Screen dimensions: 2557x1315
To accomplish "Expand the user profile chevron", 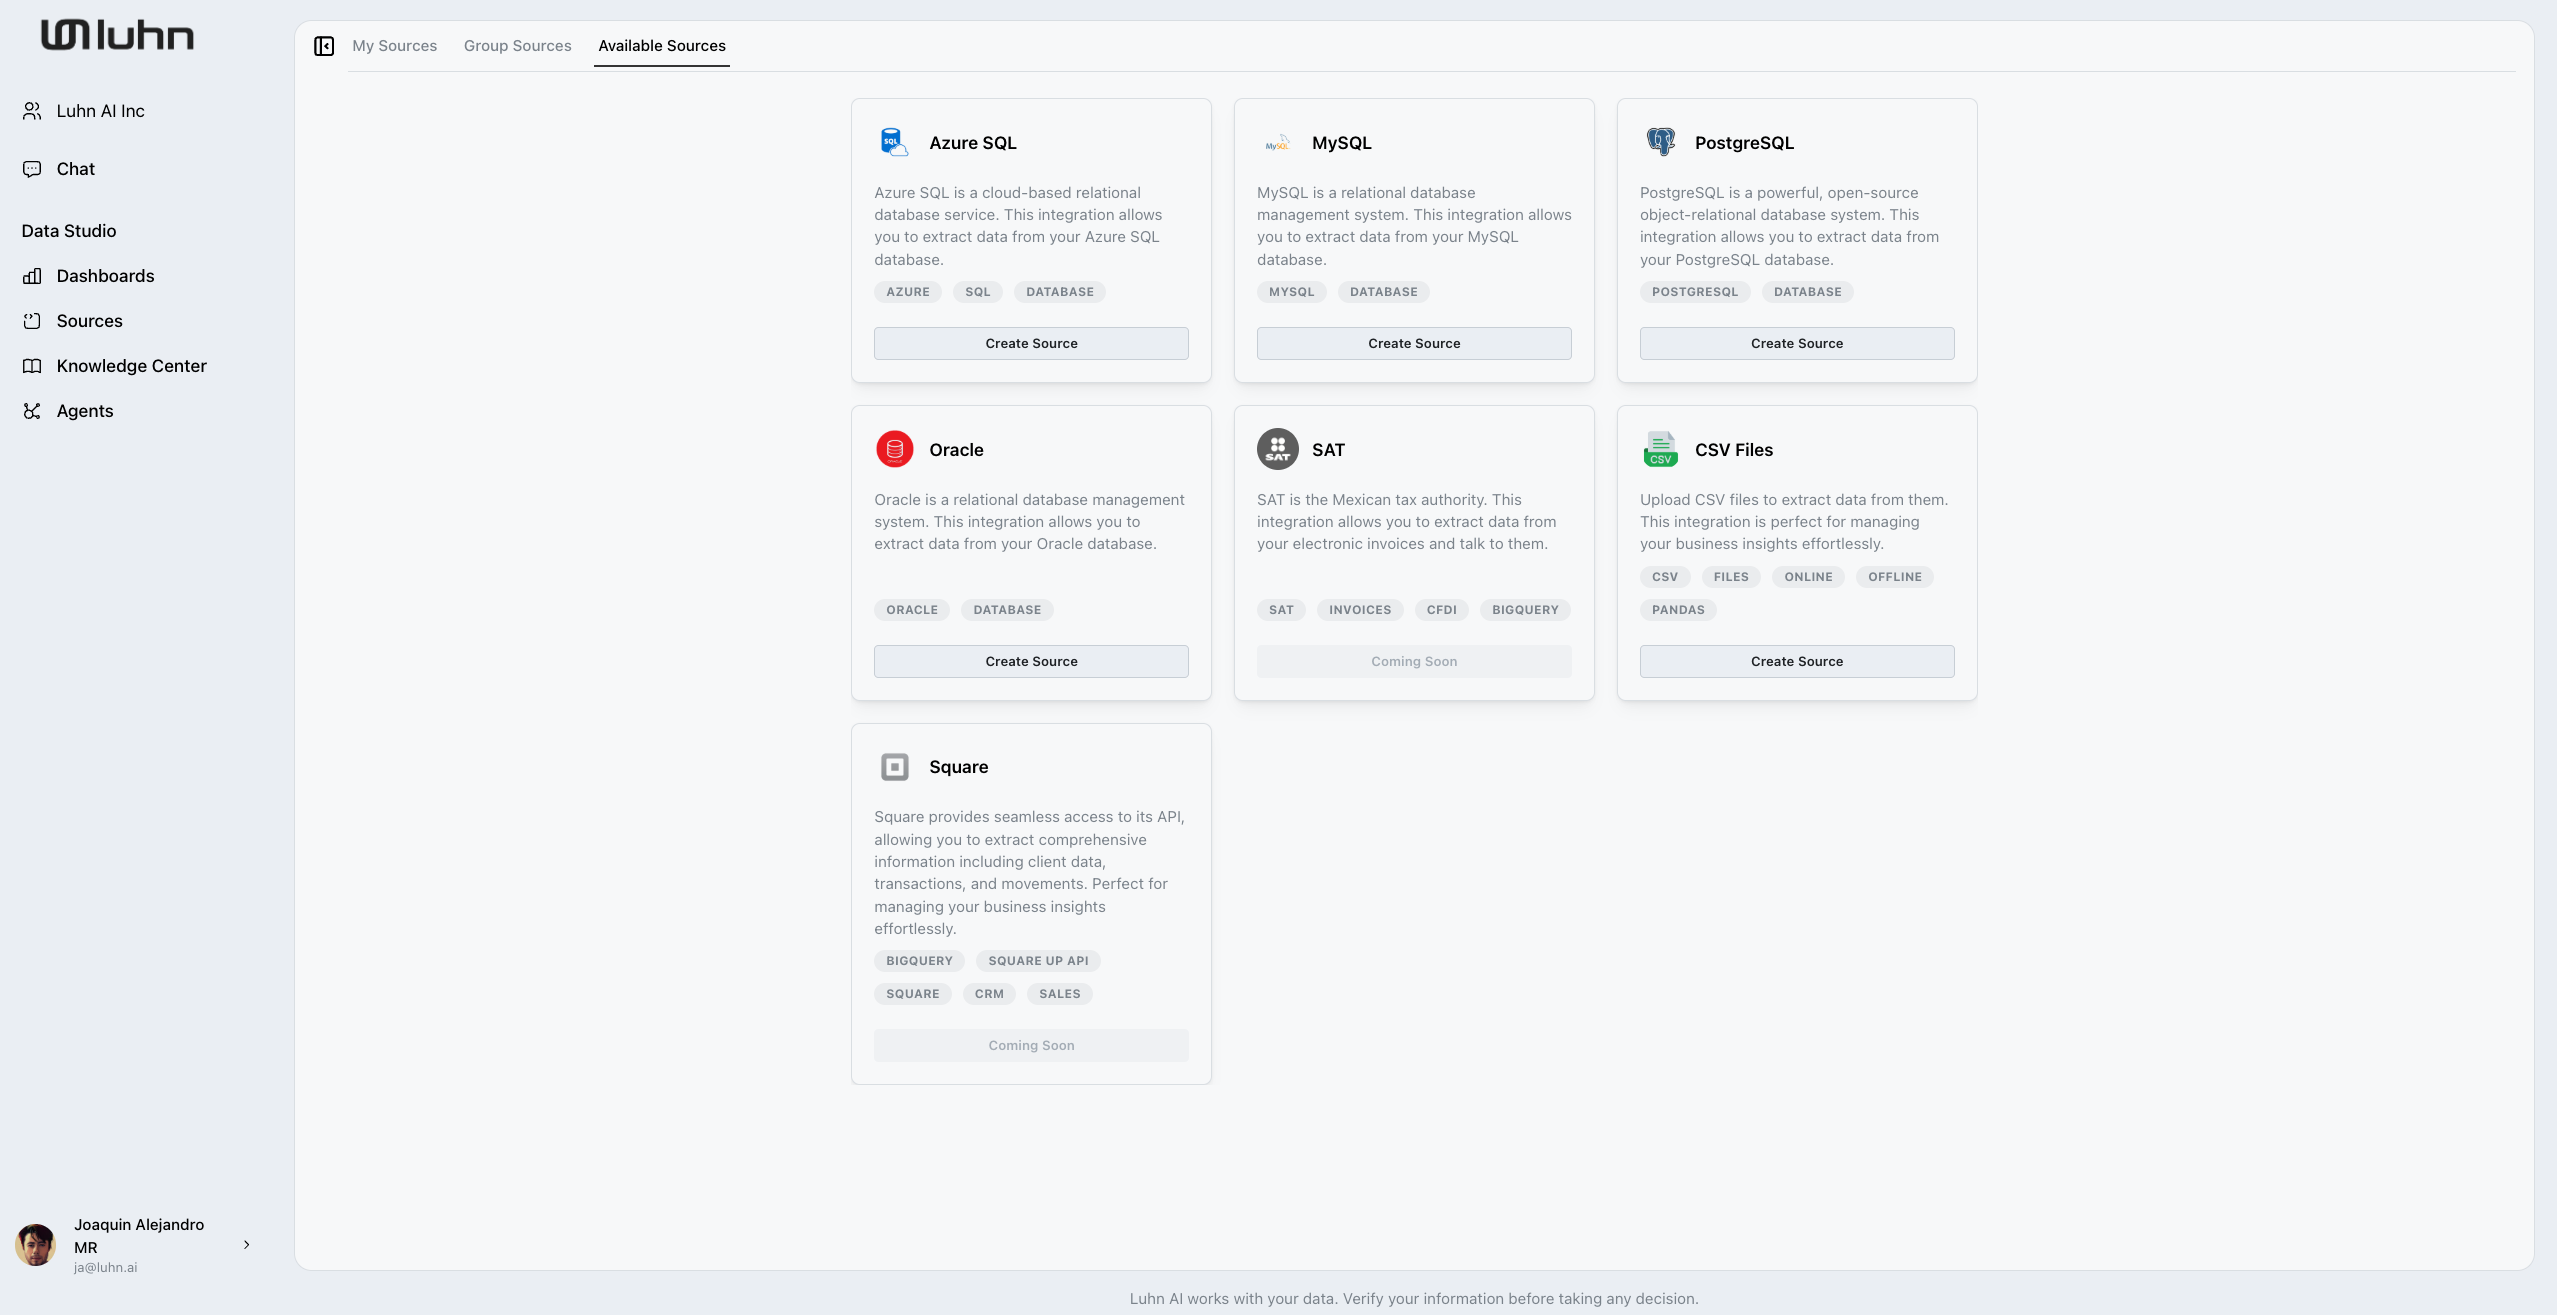I will click(x=246, y=1245).
